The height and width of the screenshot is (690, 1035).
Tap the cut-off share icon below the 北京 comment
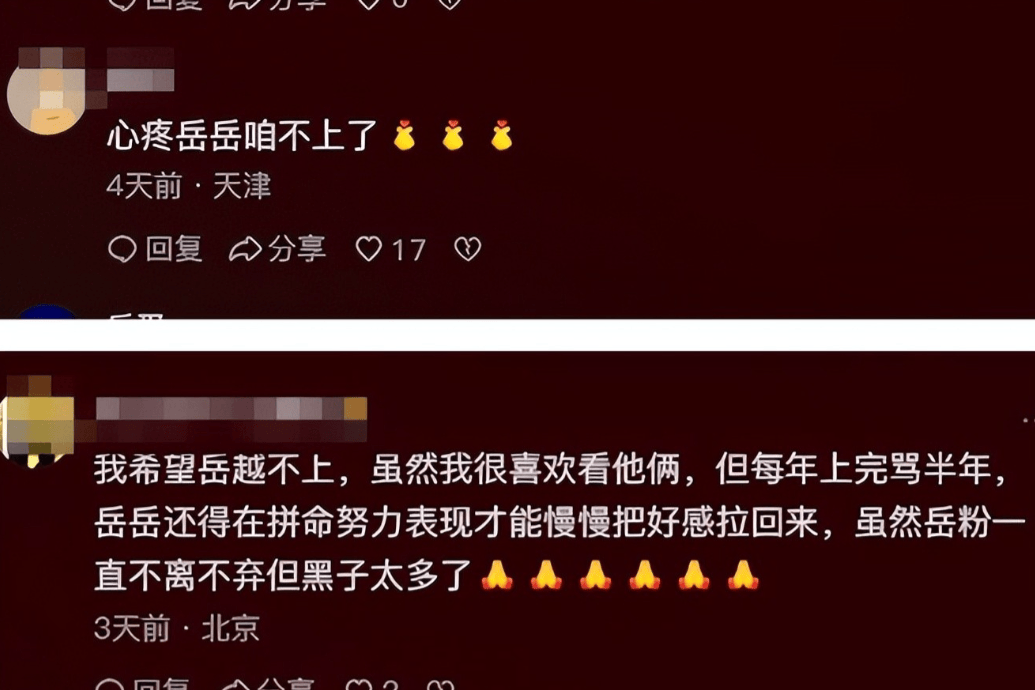point(235,684)
